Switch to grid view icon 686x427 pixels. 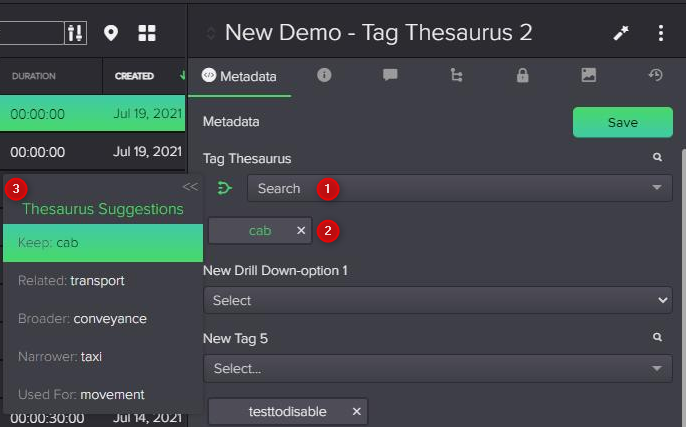pyautogui.click(x=147, y=33)
